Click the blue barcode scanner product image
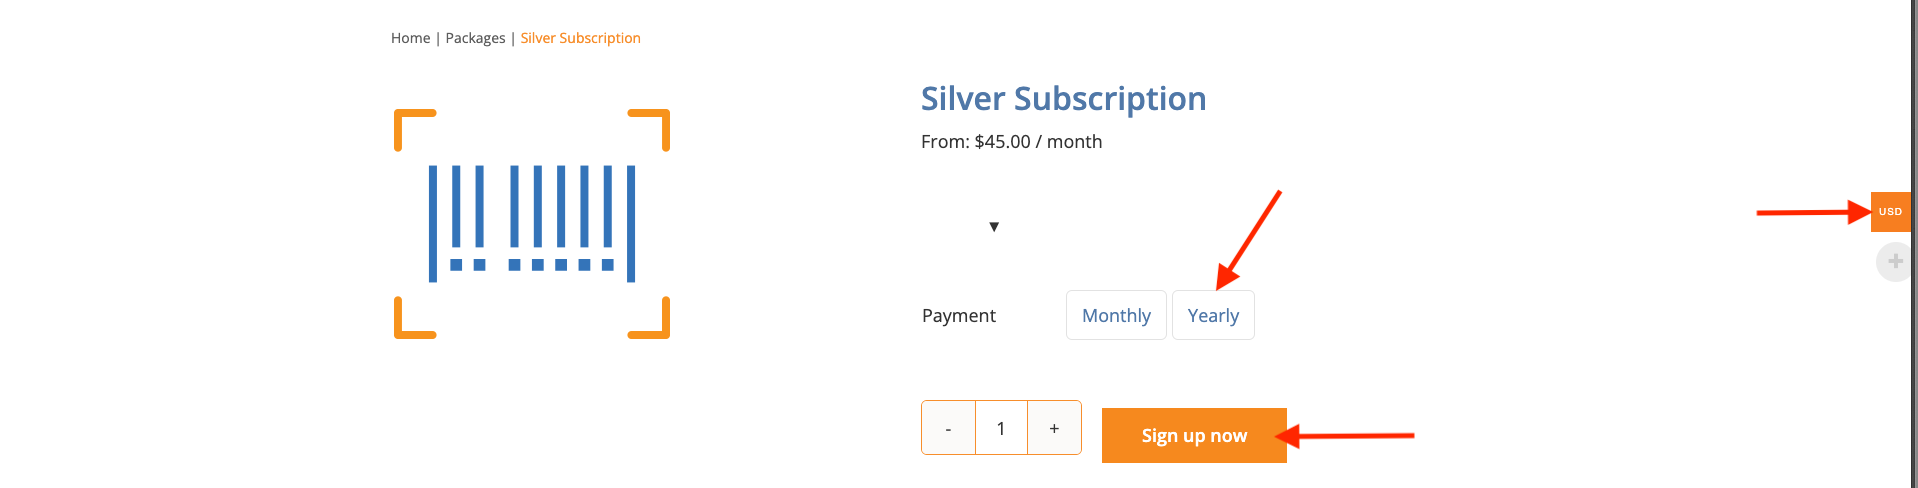This screenshot has height=488, width=1918. click(x=532, y=224)
